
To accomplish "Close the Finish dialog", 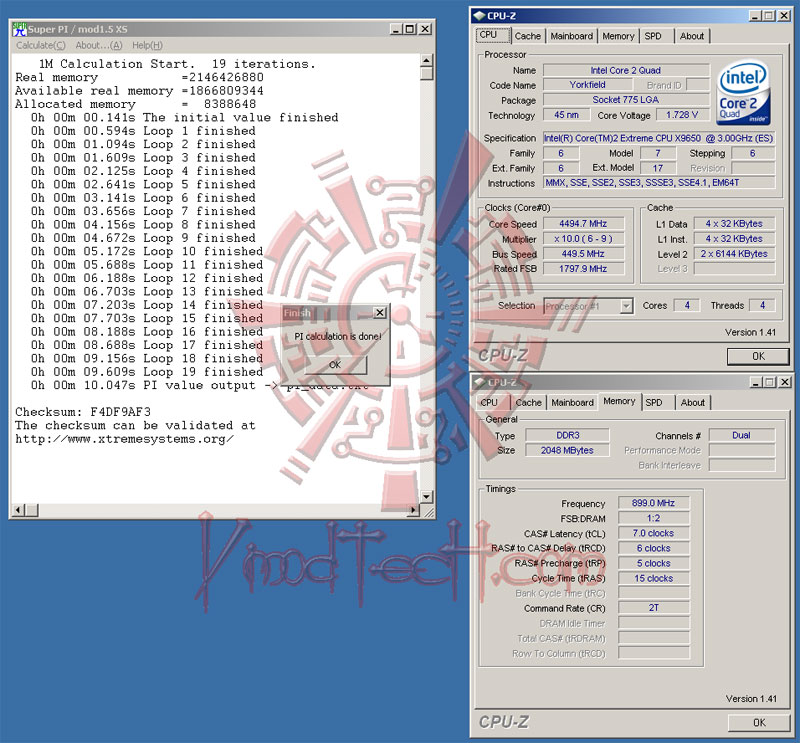I will pos(380,313).
